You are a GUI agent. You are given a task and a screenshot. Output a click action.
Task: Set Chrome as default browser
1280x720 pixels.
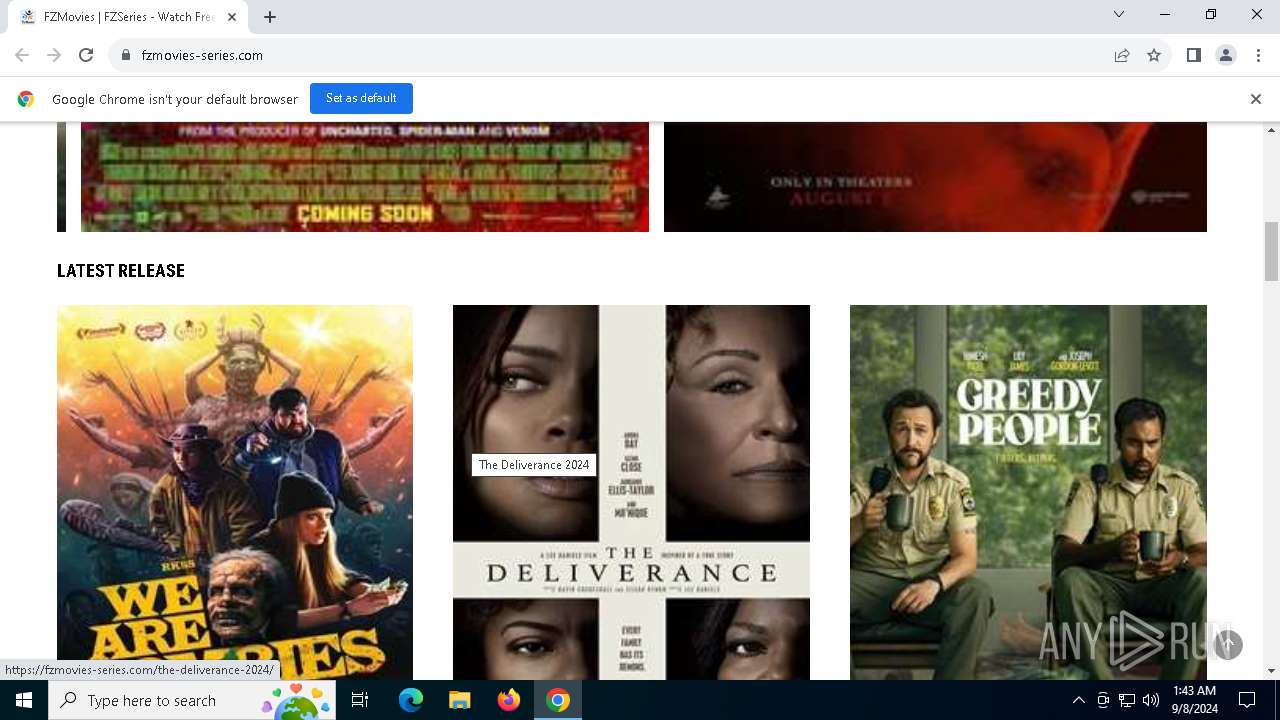pyautogui.click(x=361, y=98)
